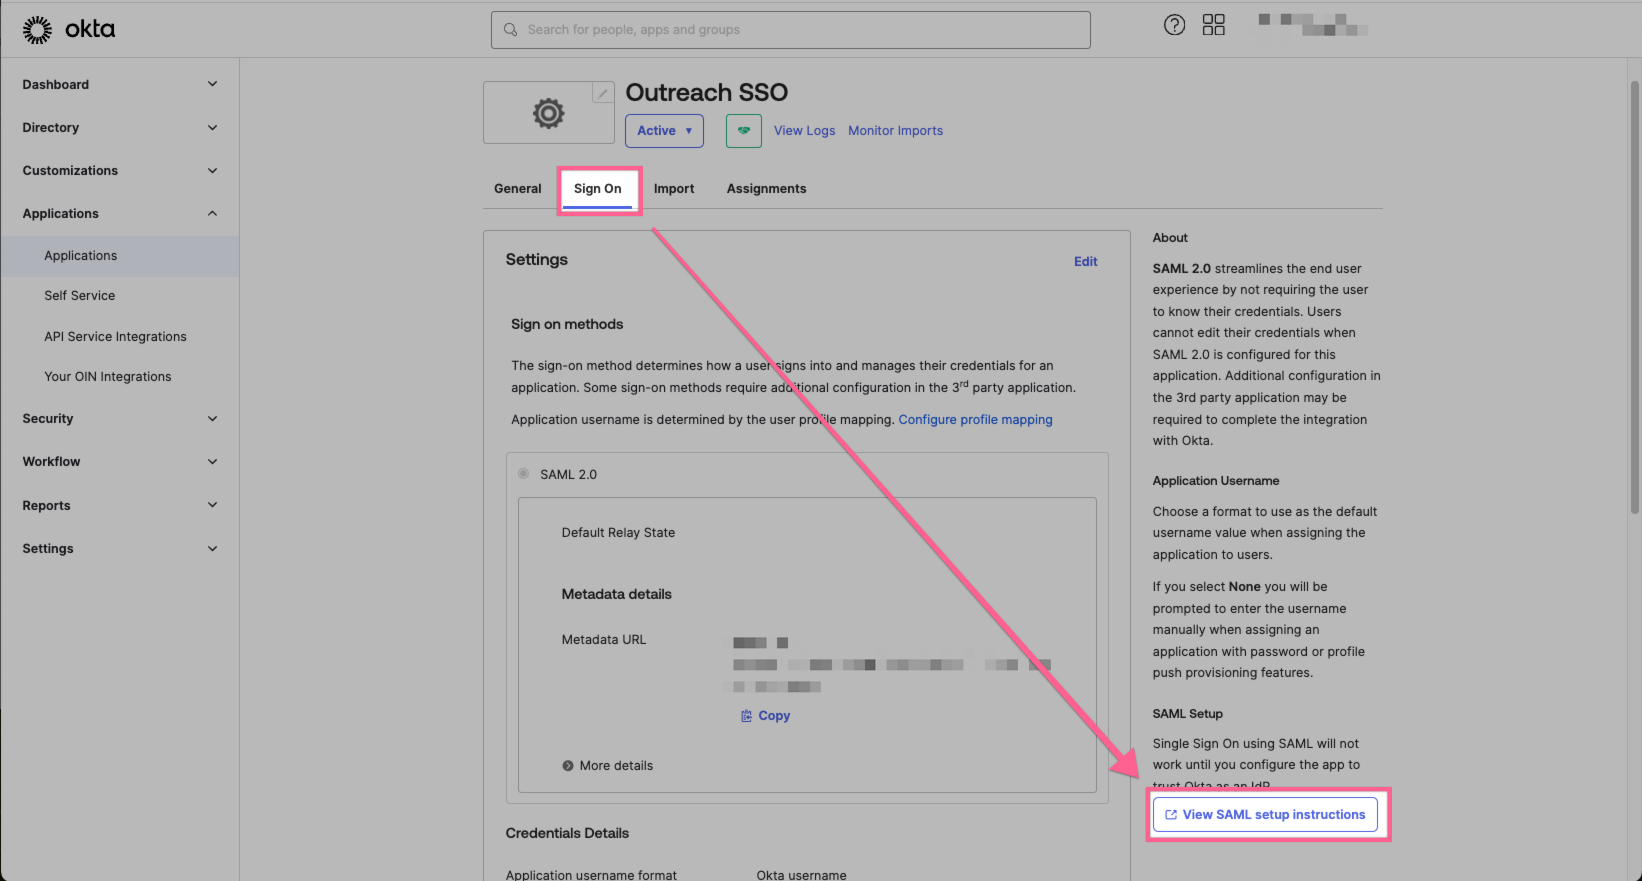The image size is (1642, 881).
Task: Open the Import tab
Action: [x=674, y=189]
